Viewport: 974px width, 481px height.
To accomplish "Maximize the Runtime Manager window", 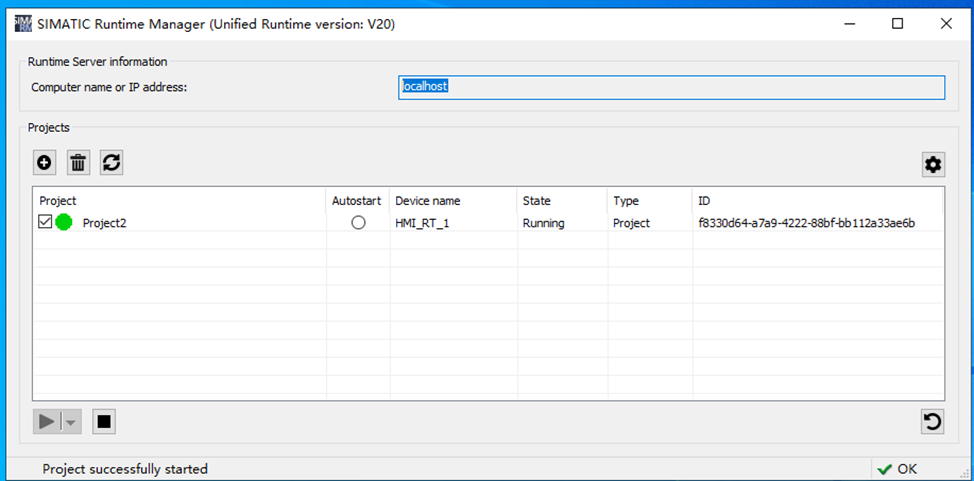I will pos(897,24).
